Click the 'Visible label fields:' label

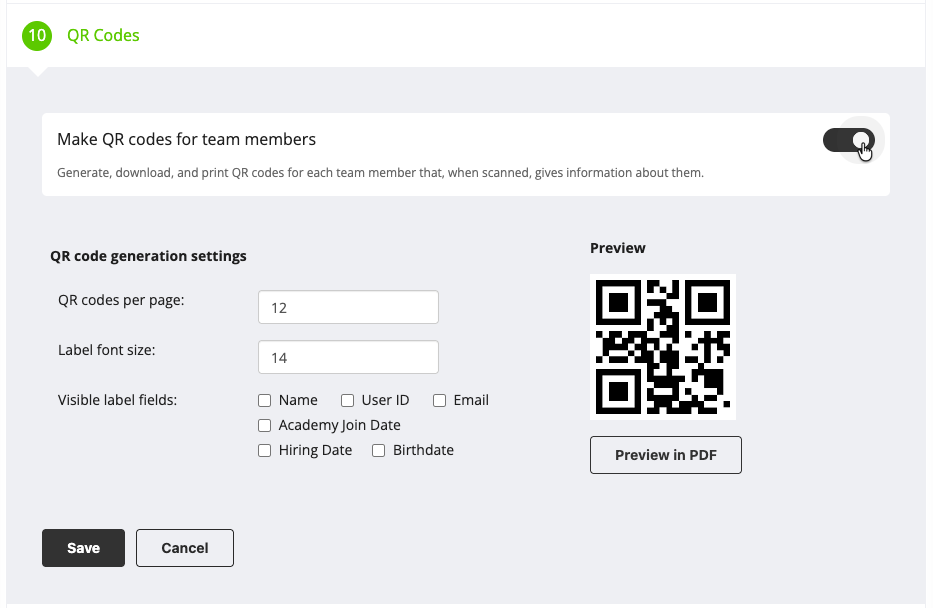click(117, 400)
